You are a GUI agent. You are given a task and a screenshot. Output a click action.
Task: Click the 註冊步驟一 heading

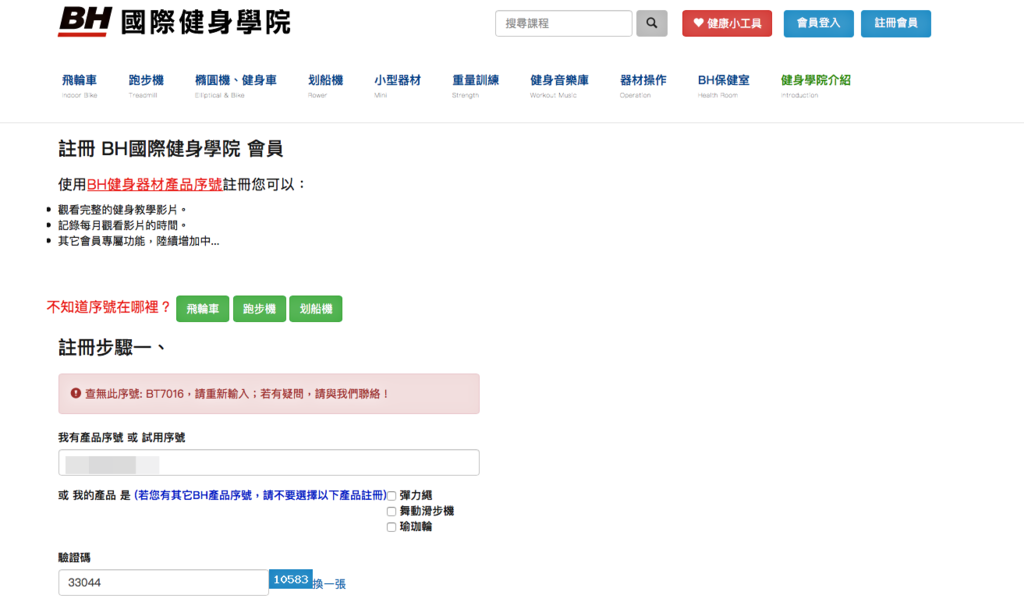pos(112,347)
